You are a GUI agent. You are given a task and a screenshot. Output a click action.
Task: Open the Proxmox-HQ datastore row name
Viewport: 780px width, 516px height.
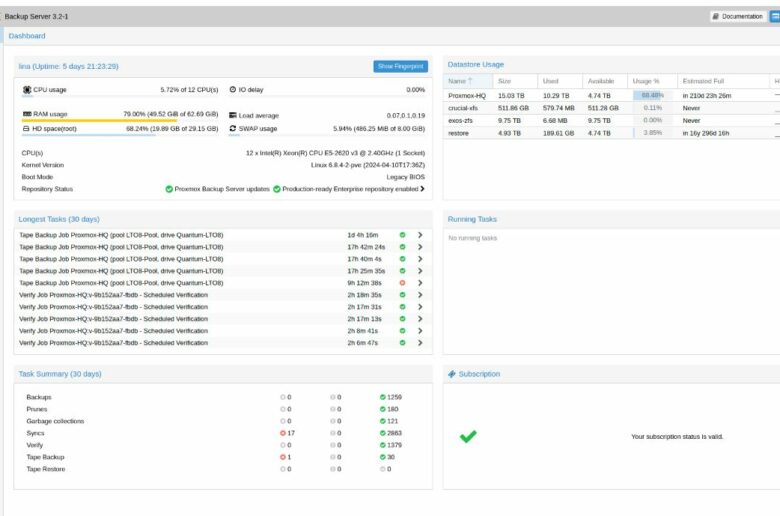pyautogui.click(x=467, y=96)
